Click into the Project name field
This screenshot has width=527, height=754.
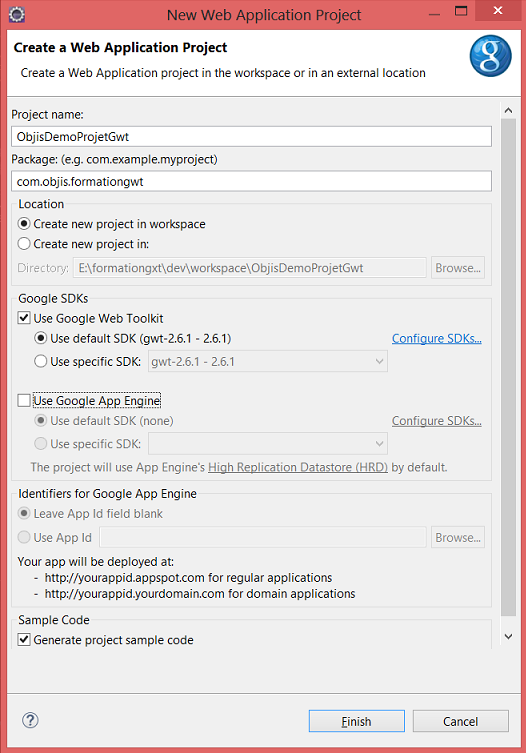coord(251,137)
